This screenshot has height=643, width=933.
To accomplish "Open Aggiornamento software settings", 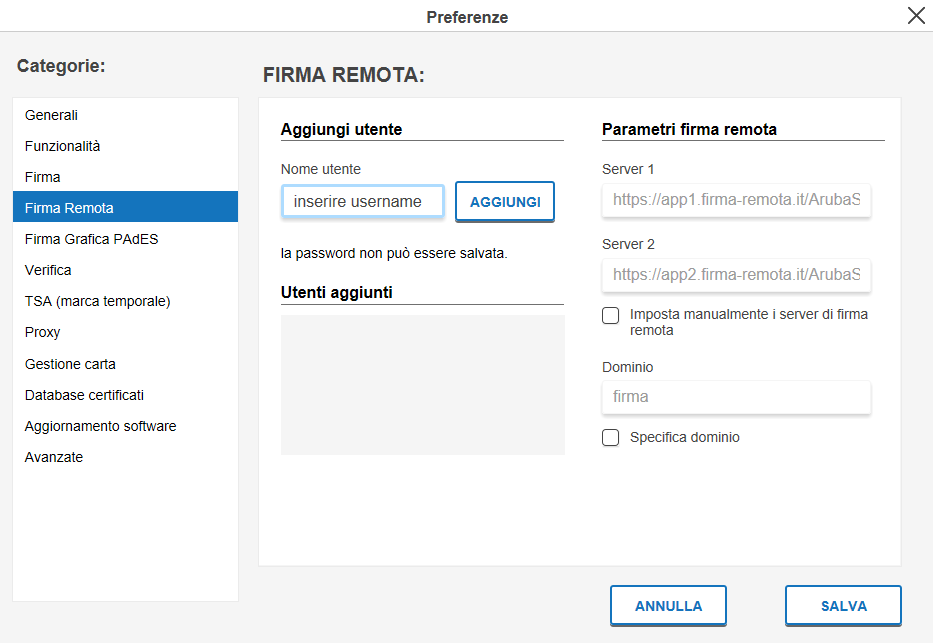I will 126,426.
